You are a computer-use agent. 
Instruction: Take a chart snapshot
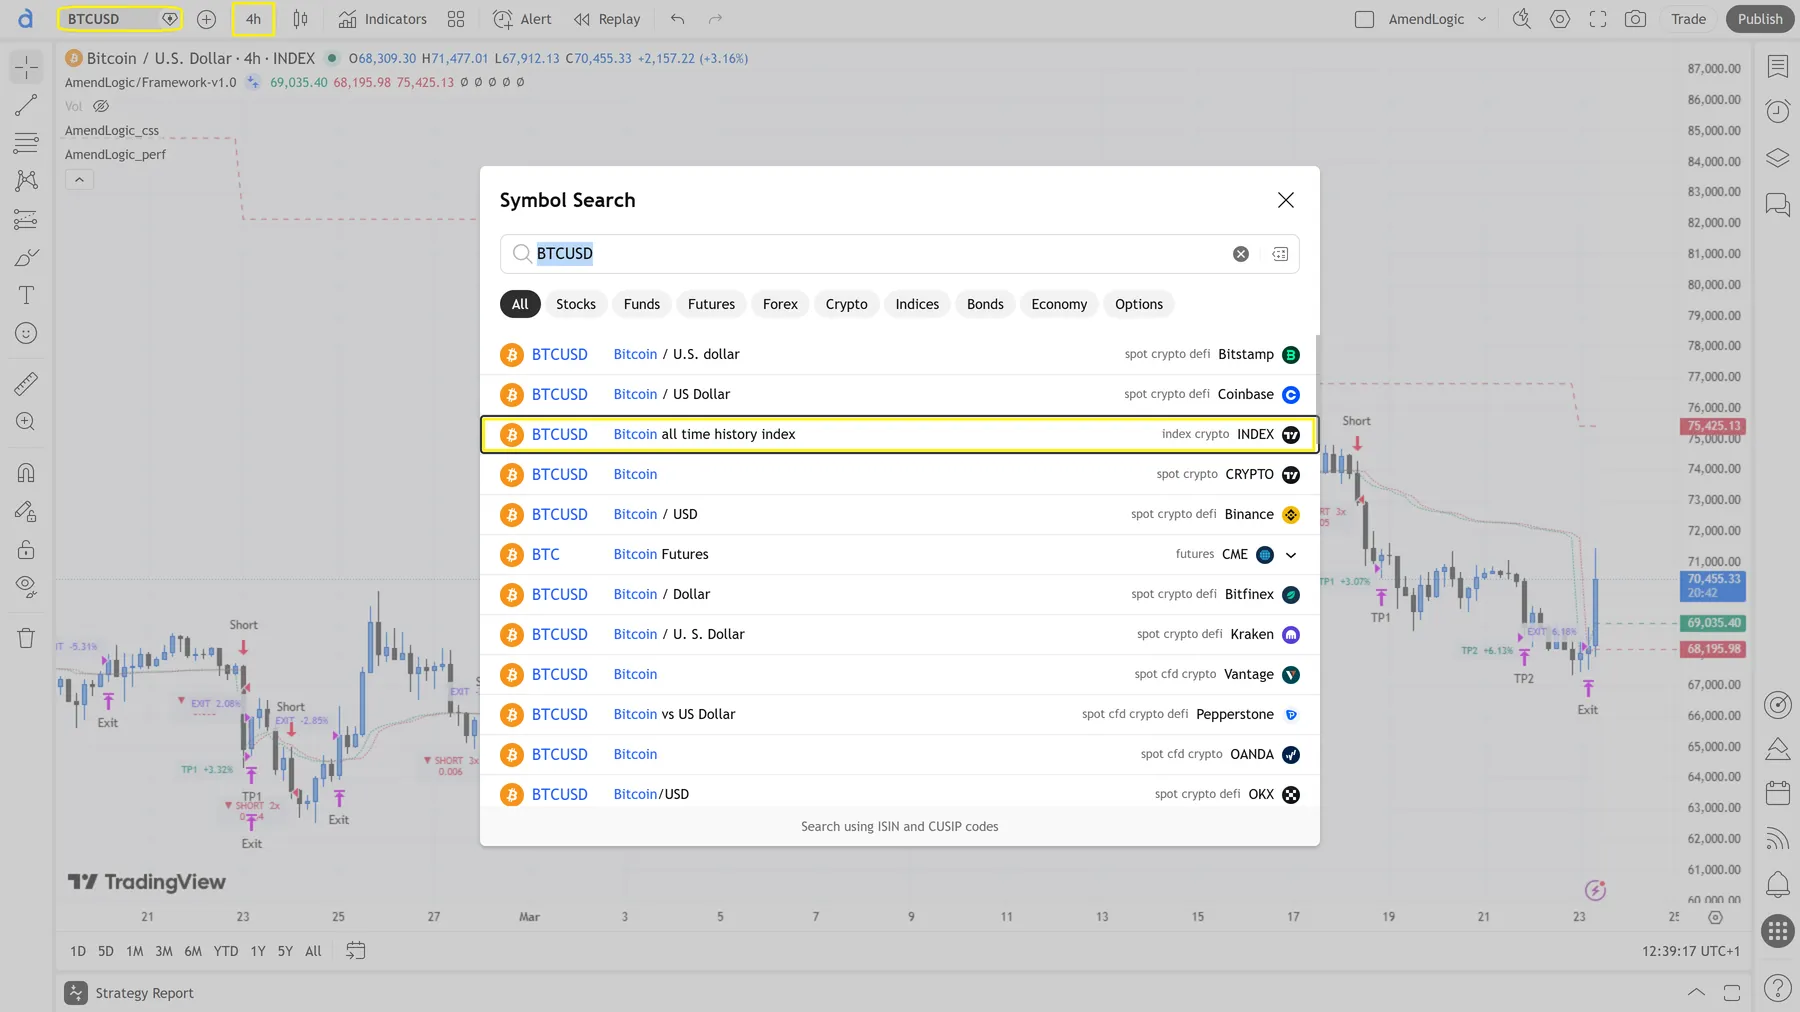(1635, 19)
